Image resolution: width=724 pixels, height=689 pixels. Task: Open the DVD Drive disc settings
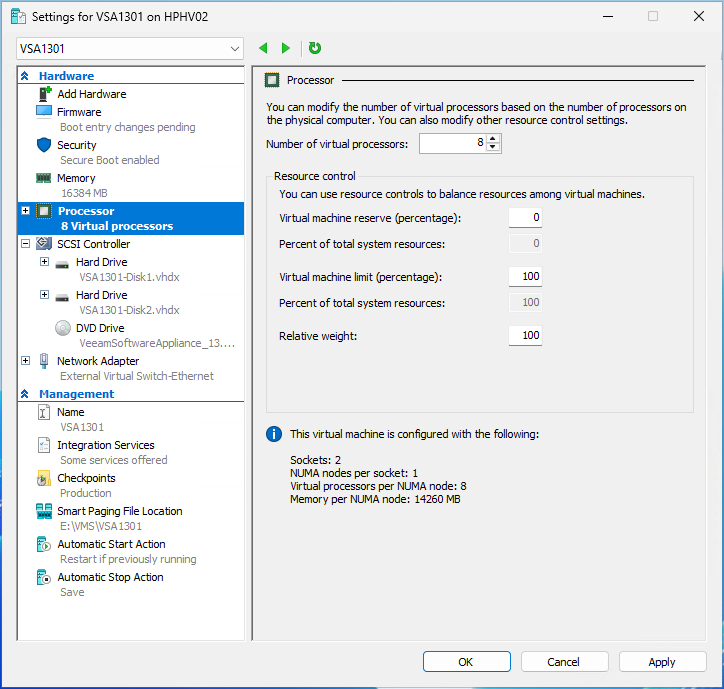[x=62, y=328]
